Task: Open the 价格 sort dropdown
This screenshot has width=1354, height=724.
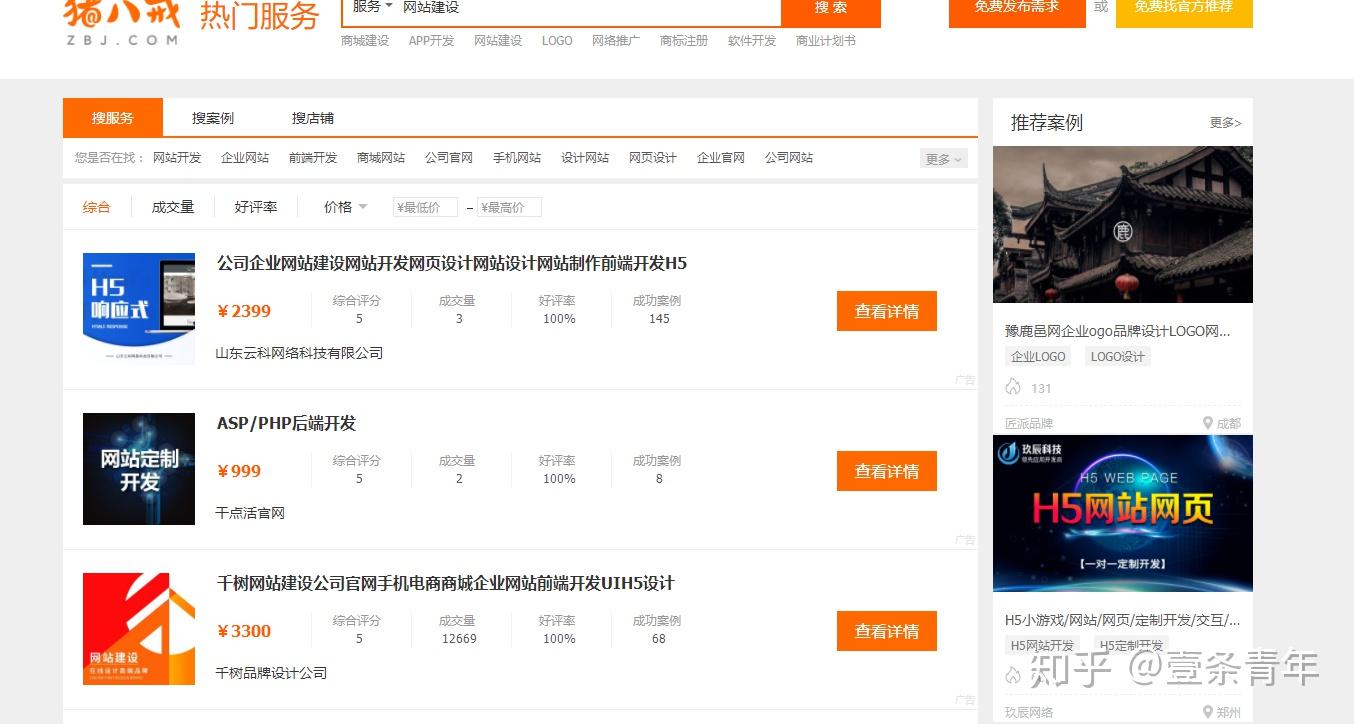Action: pos(345,207)
